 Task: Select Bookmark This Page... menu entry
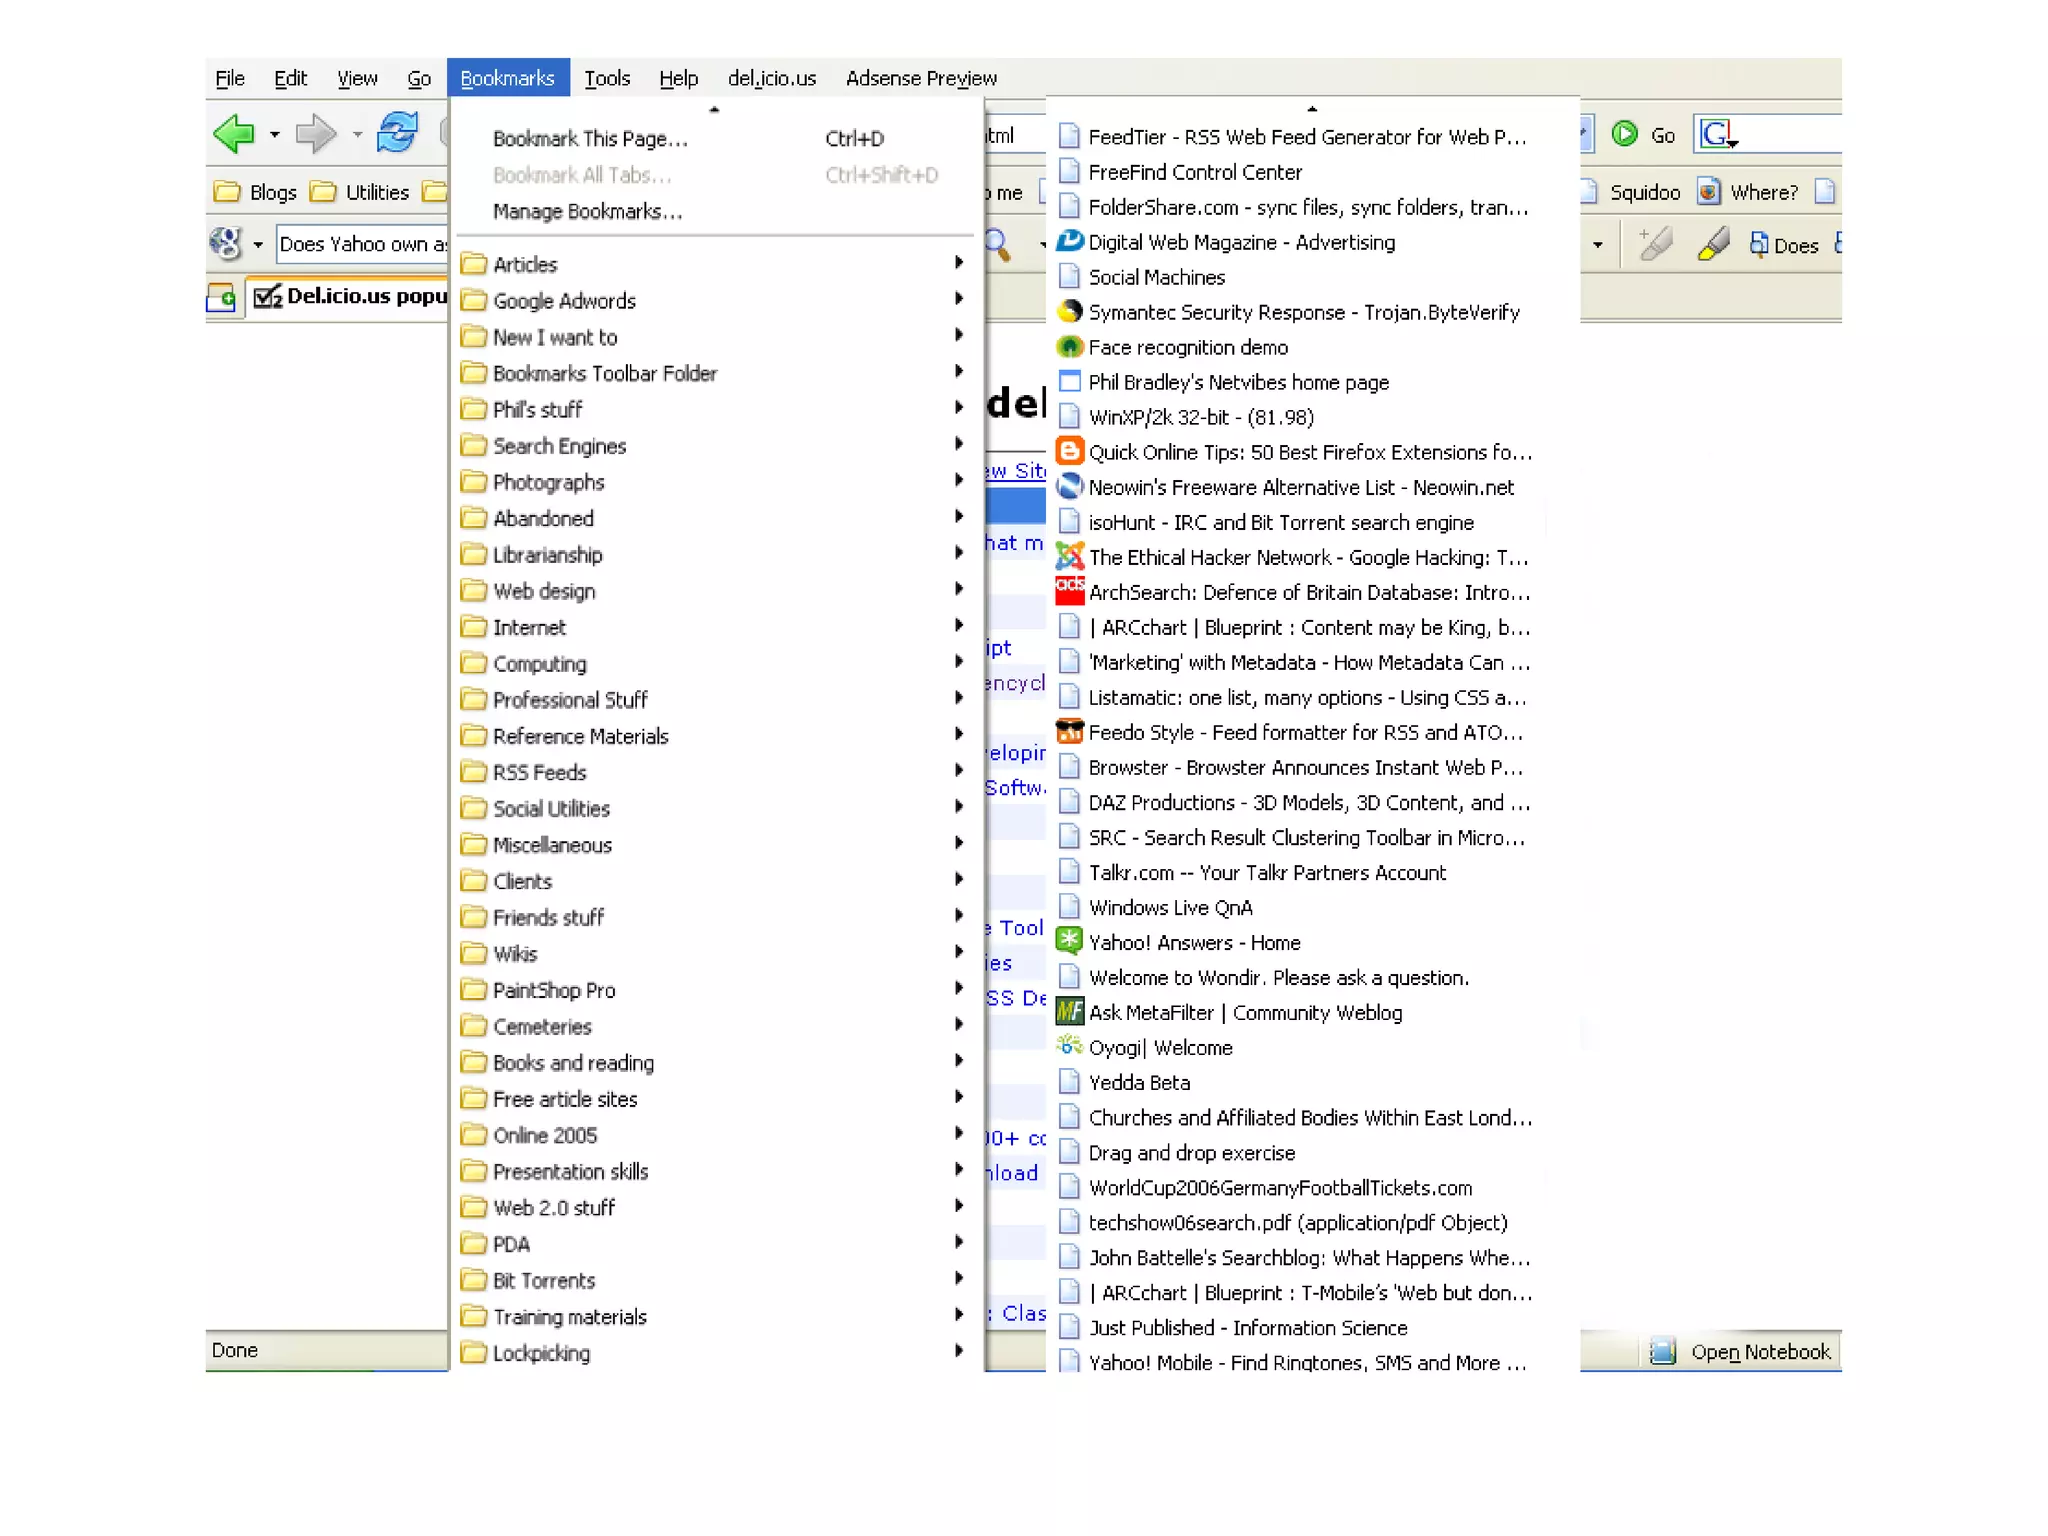(x=590, y=139)
